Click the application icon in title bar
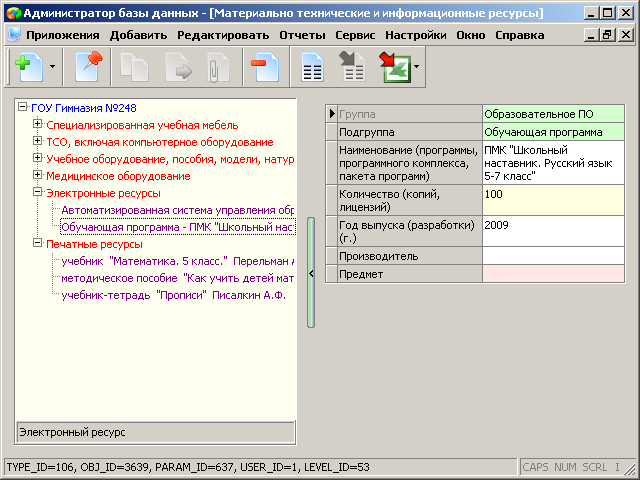This screenshot has height=480, width=640. pos(14,13)
